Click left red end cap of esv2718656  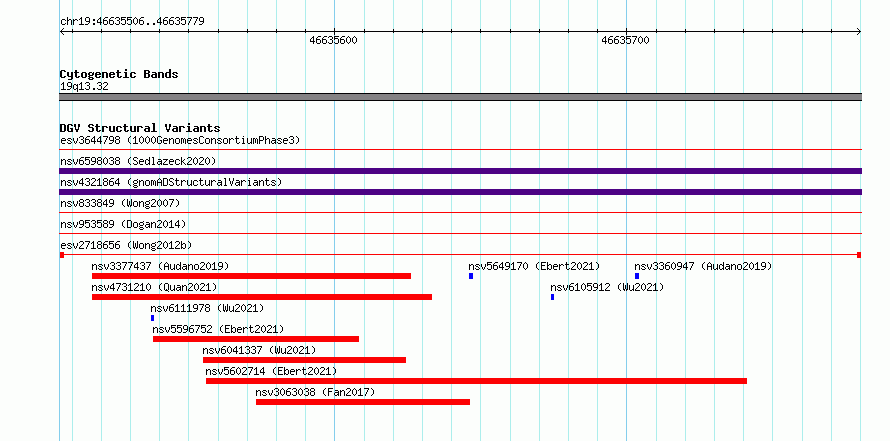(62, 255)
